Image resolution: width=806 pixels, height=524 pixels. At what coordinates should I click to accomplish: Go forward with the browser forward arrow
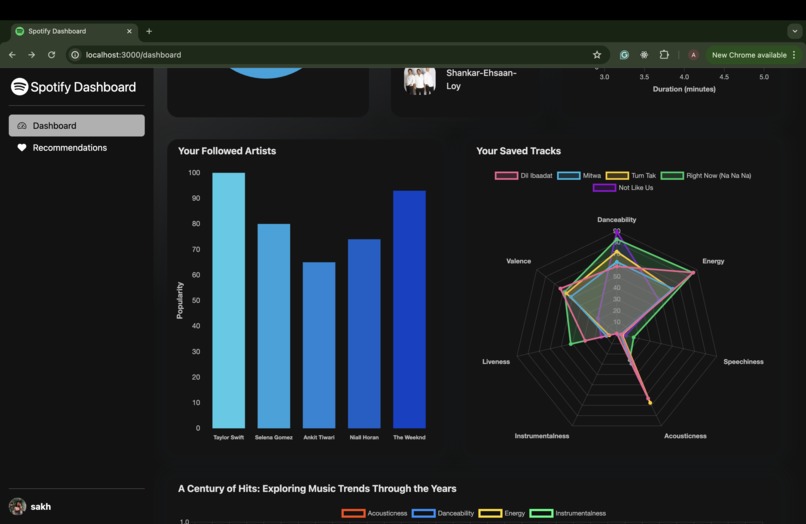click(32, 55)
